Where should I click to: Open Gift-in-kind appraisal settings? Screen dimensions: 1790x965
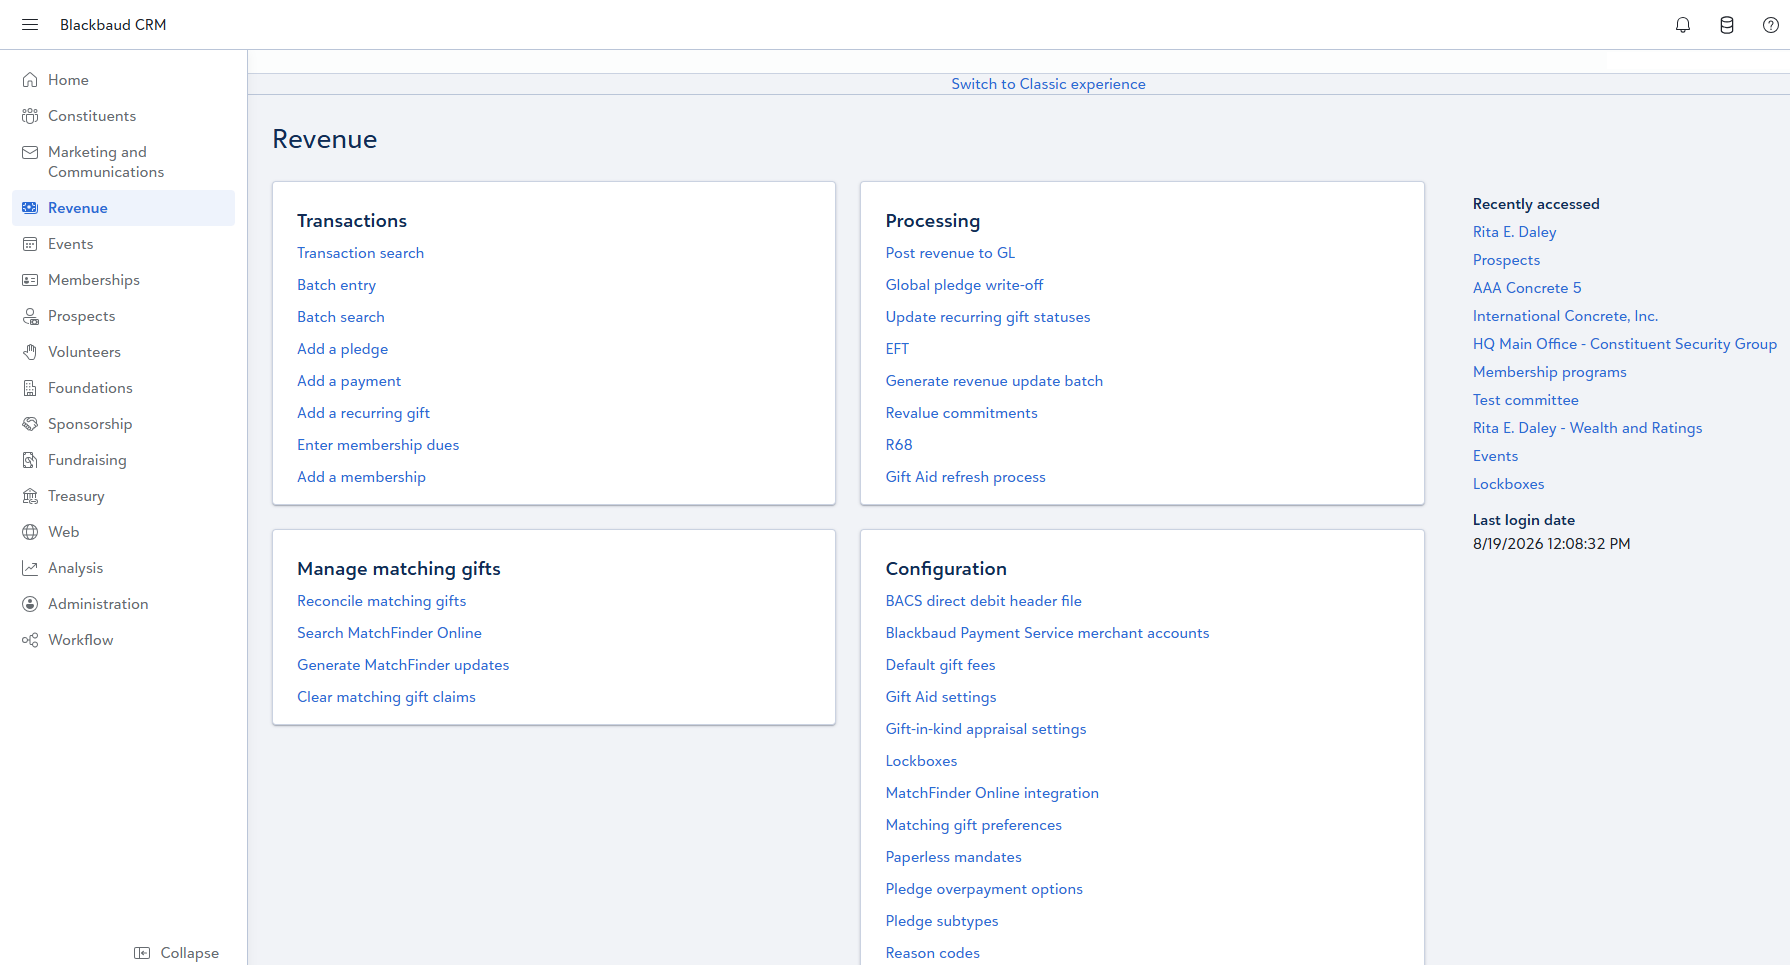pos(985,729)
